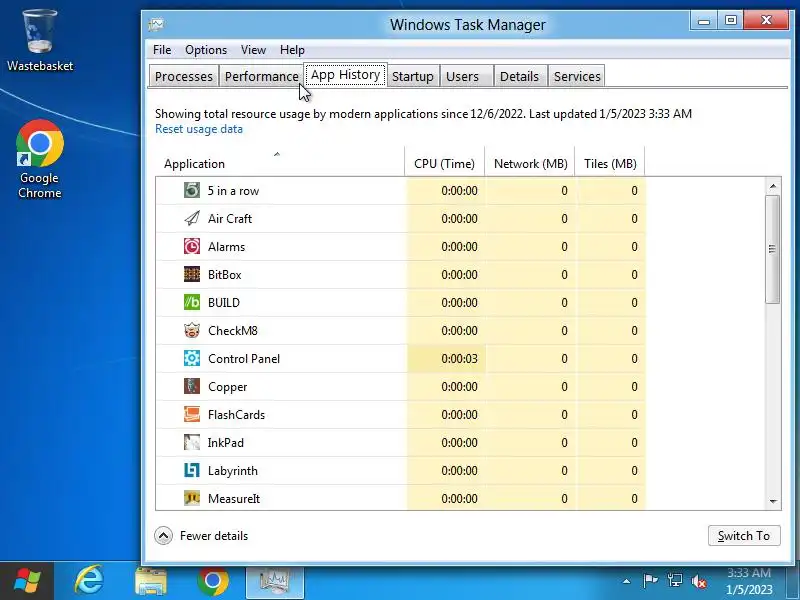The image size is (800, 600).
Task: Open the File menu
Action: pyautogui.click(x=162, y=50)
